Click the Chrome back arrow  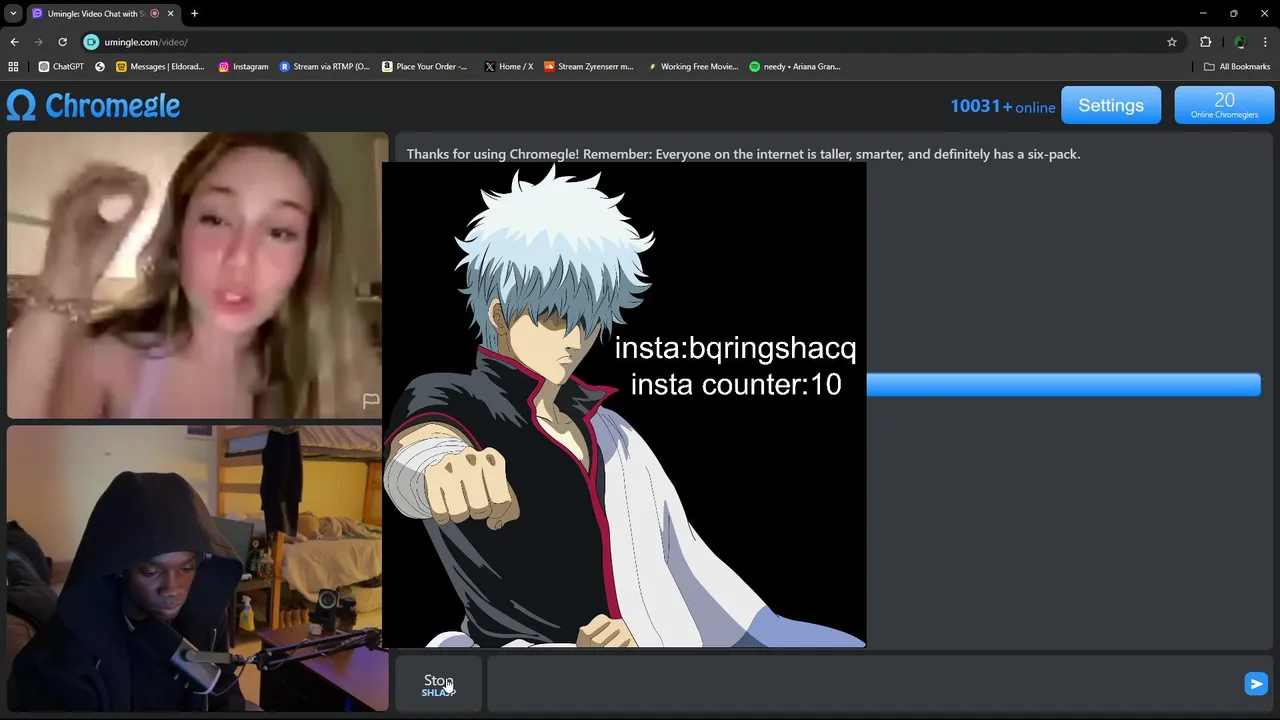[14, 42]
